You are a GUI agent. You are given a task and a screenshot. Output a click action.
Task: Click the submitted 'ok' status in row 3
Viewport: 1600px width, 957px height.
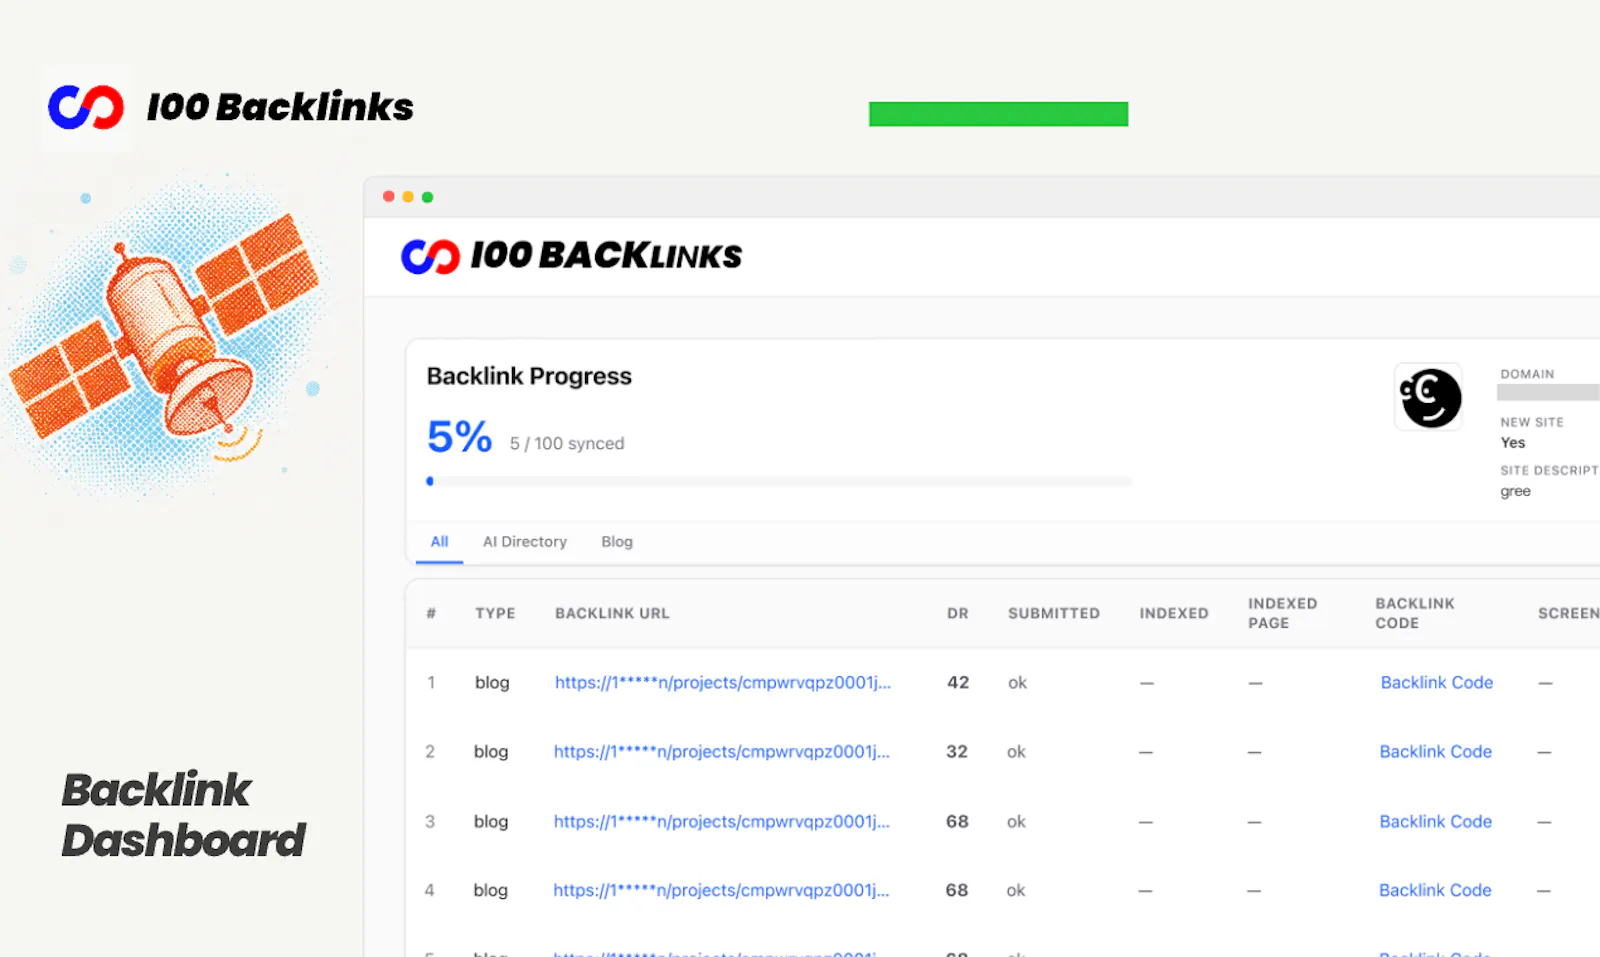point(1016,822)
